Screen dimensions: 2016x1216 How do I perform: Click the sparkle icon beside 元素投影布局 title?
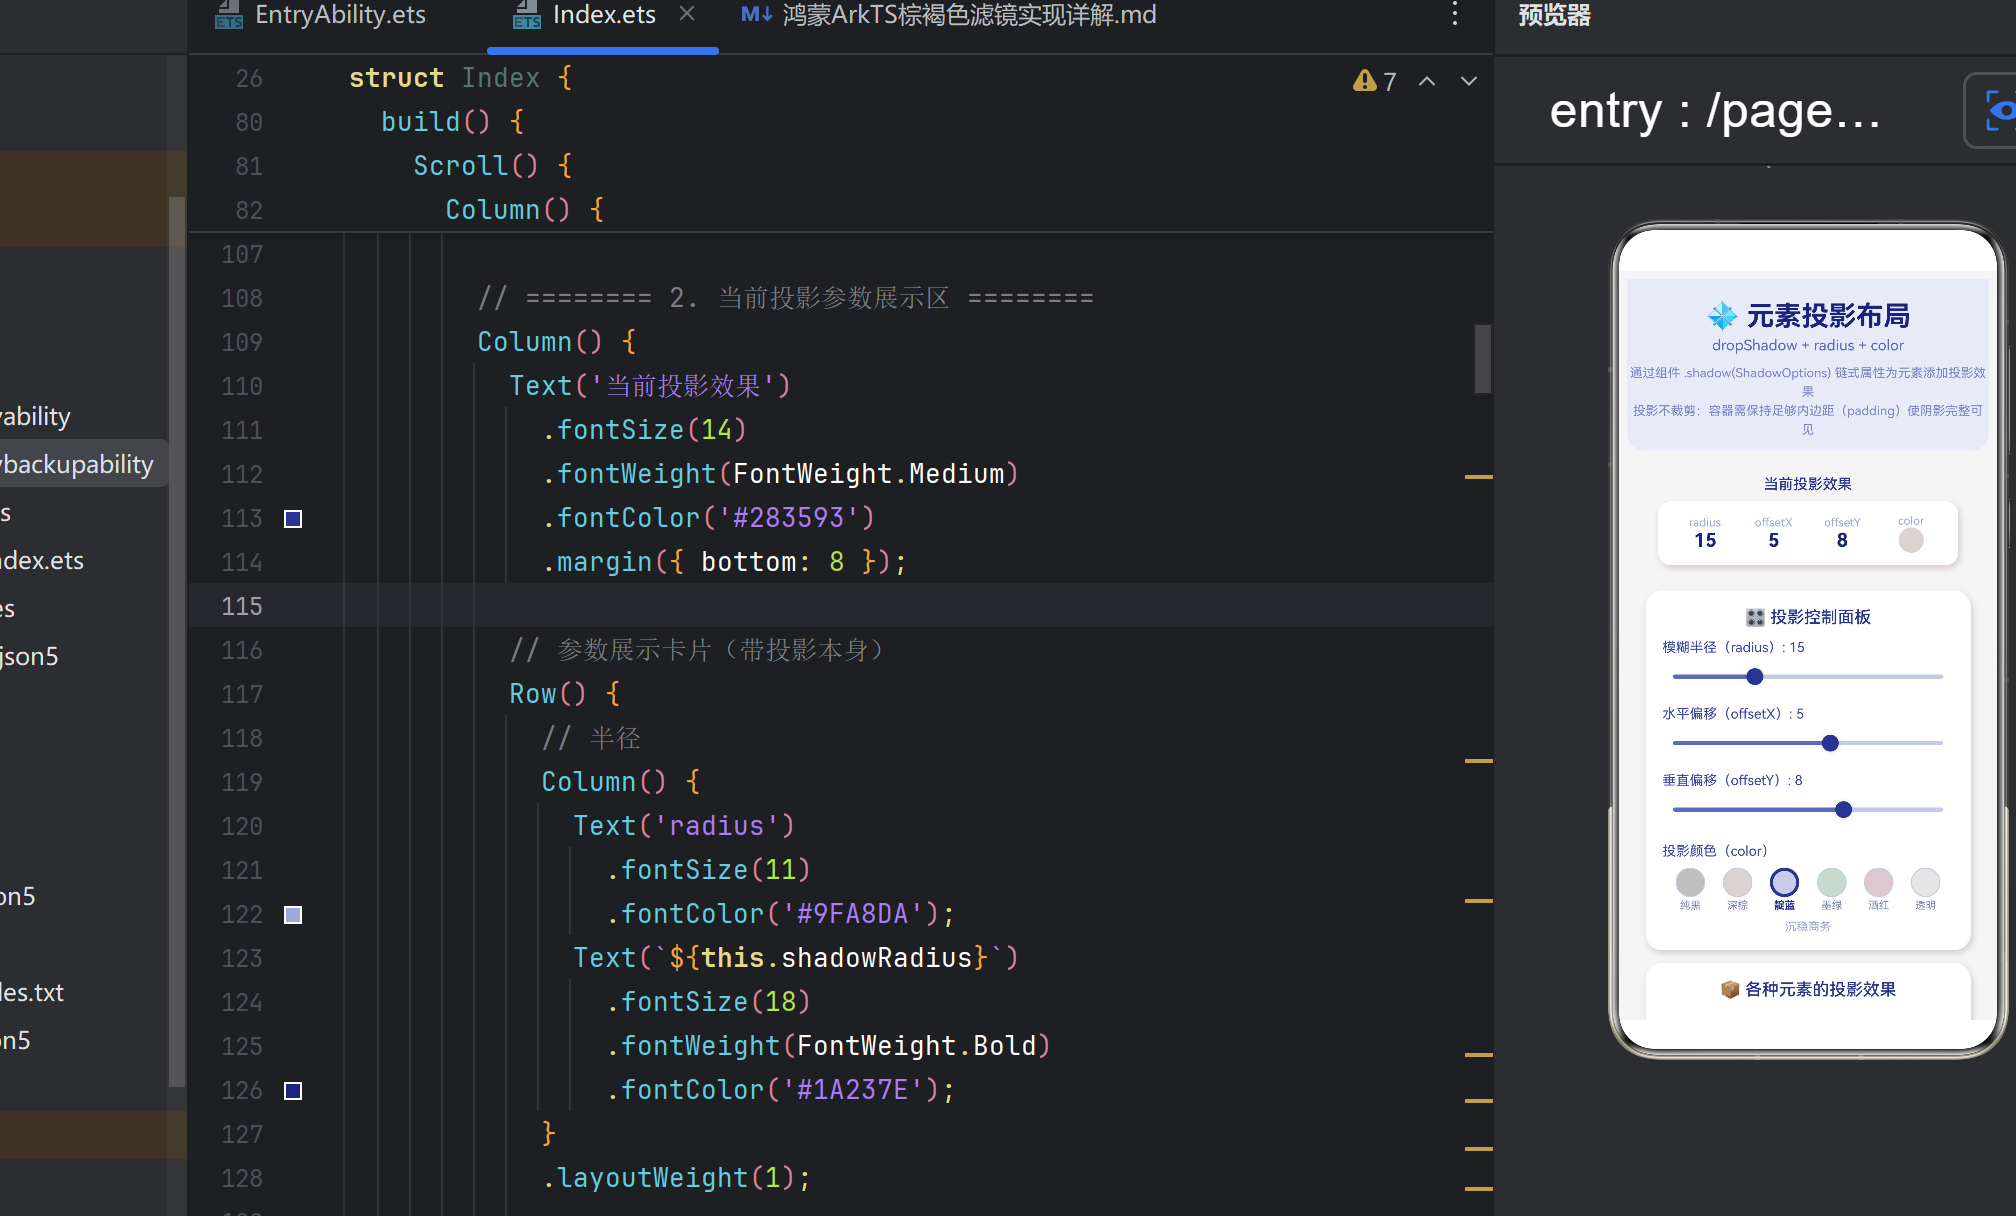point(1722,316)
